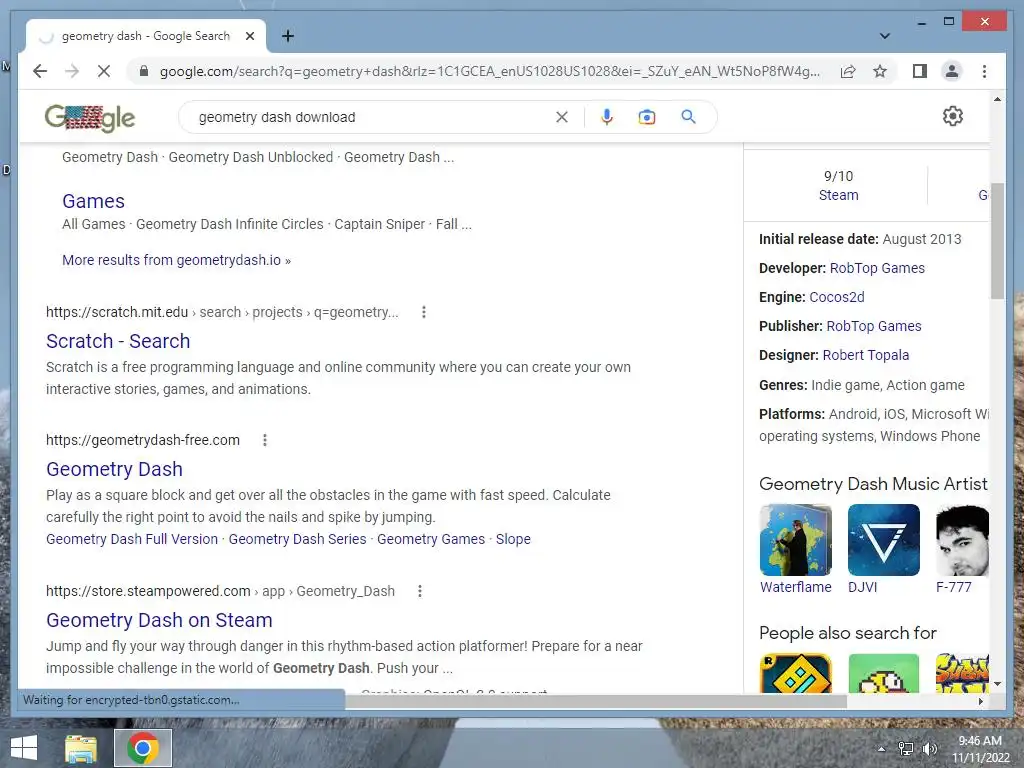Search by image with camera icon
Viewport: 1024px width, 768px height.
click(647, 117)
